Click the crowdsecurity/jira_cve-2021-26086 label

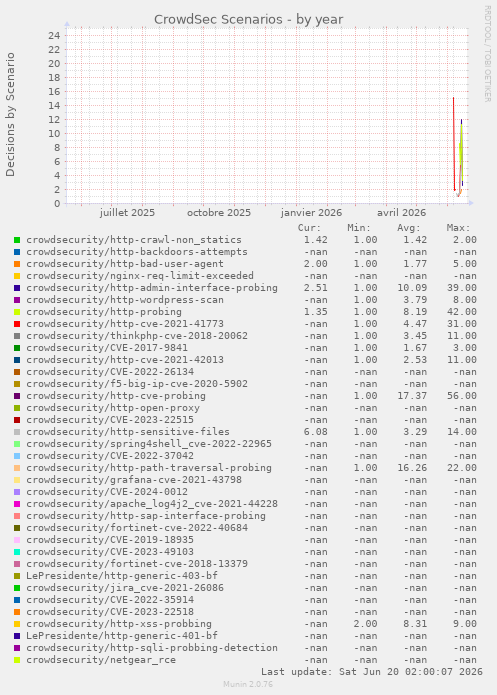(x=125, y=588)
